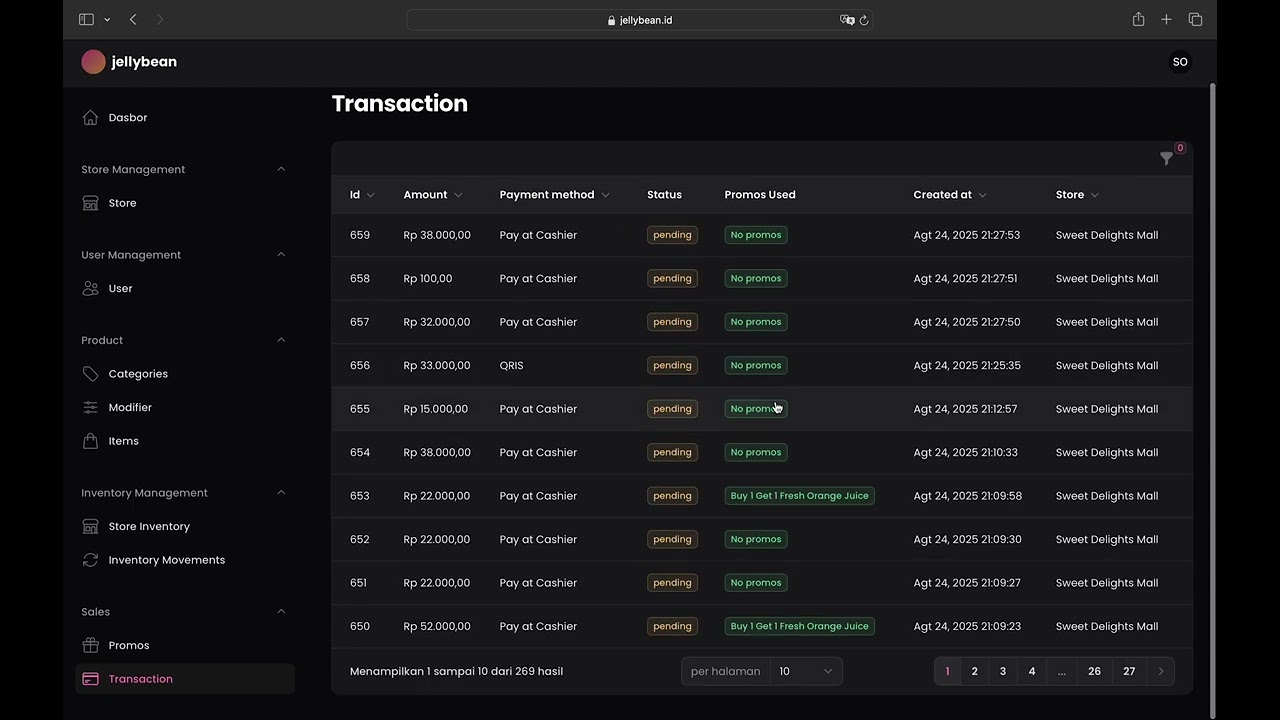Open Dasbor menu item
Image resolution: width=1280 pixels, height=720 pixels.
[185, 118]
